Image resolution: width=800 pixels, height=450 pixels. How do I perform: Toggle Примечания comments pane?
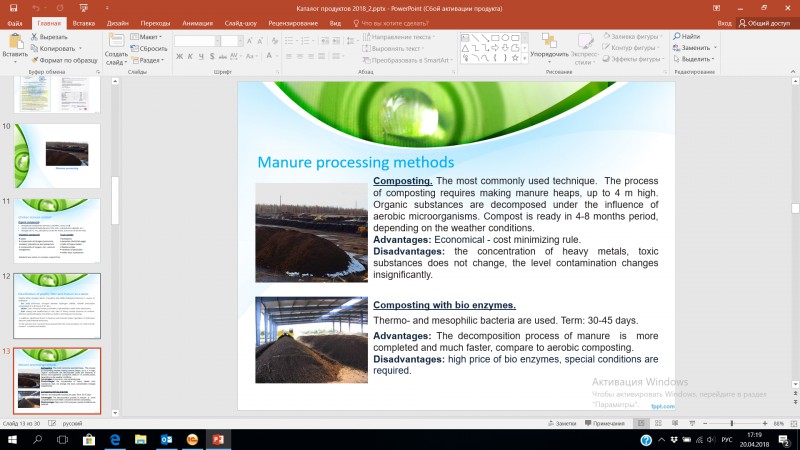pyautogui.click(x=605, y=423)
